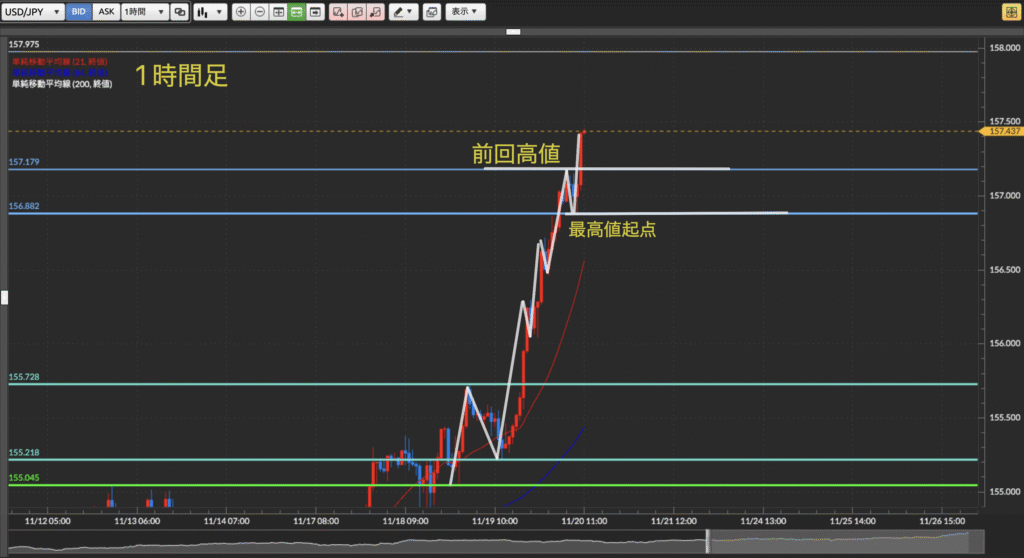Open the 表示 display menu
The height and width of the screenshot is (558, 1024).
point(464,12)
